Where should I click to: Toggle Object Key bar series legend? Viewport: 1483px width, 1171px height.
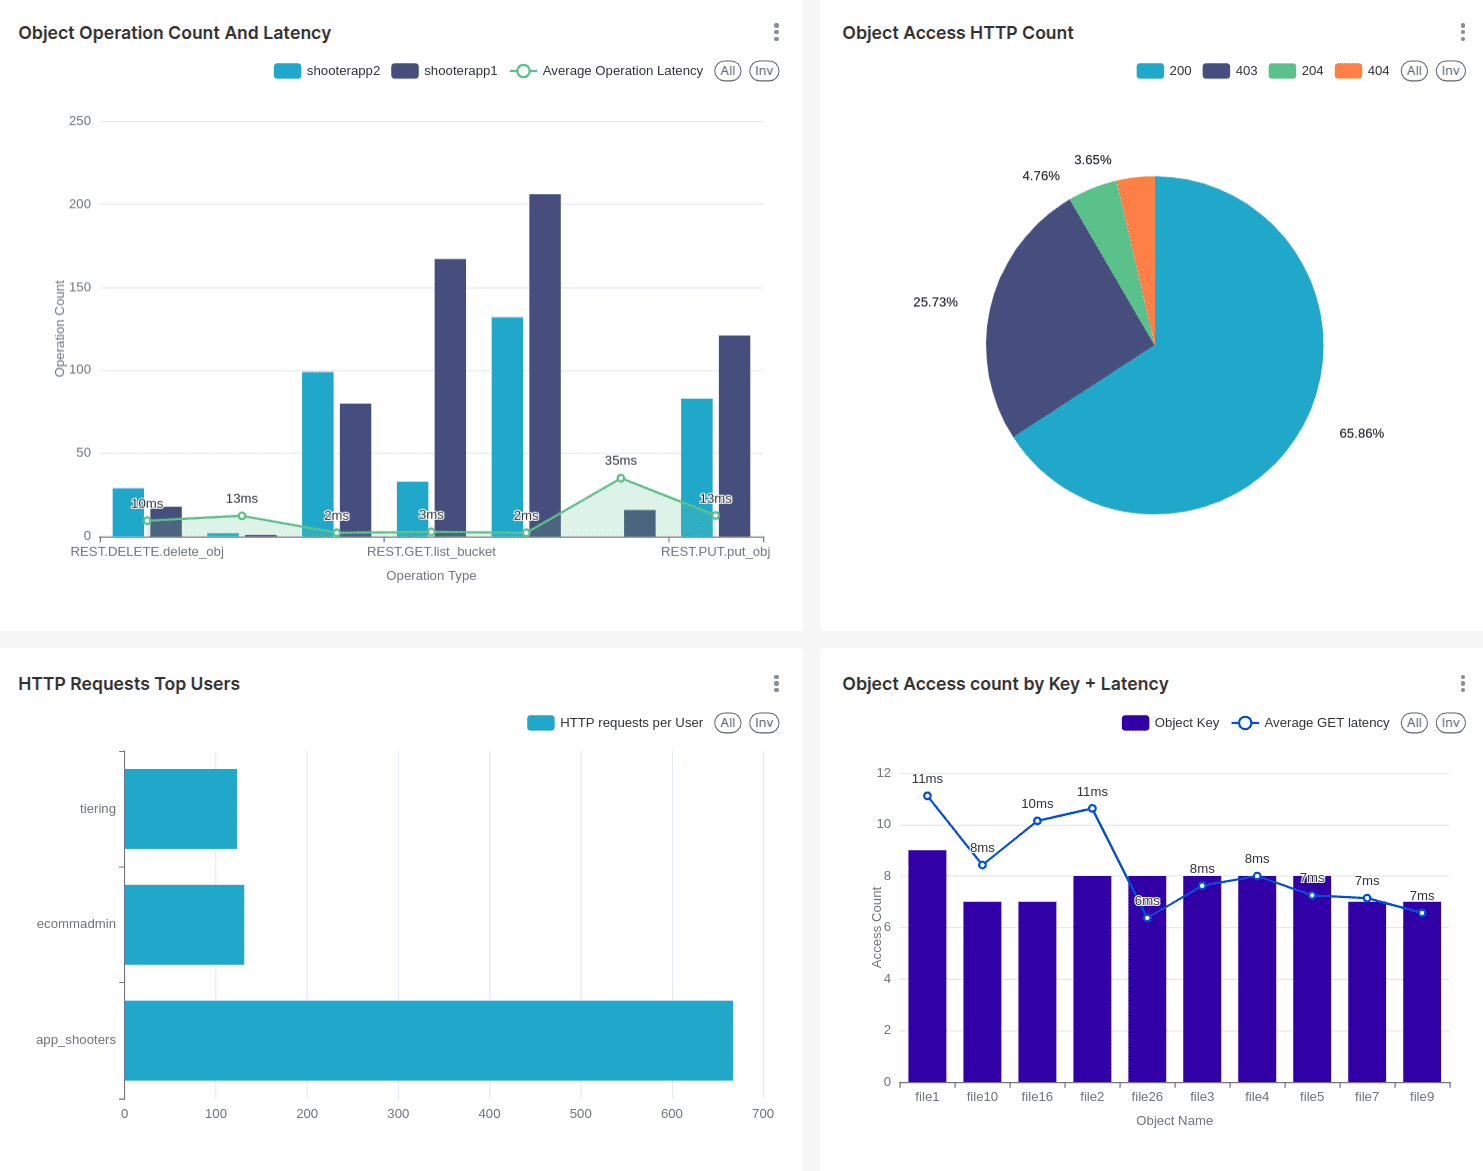(x=1170, y=723)
